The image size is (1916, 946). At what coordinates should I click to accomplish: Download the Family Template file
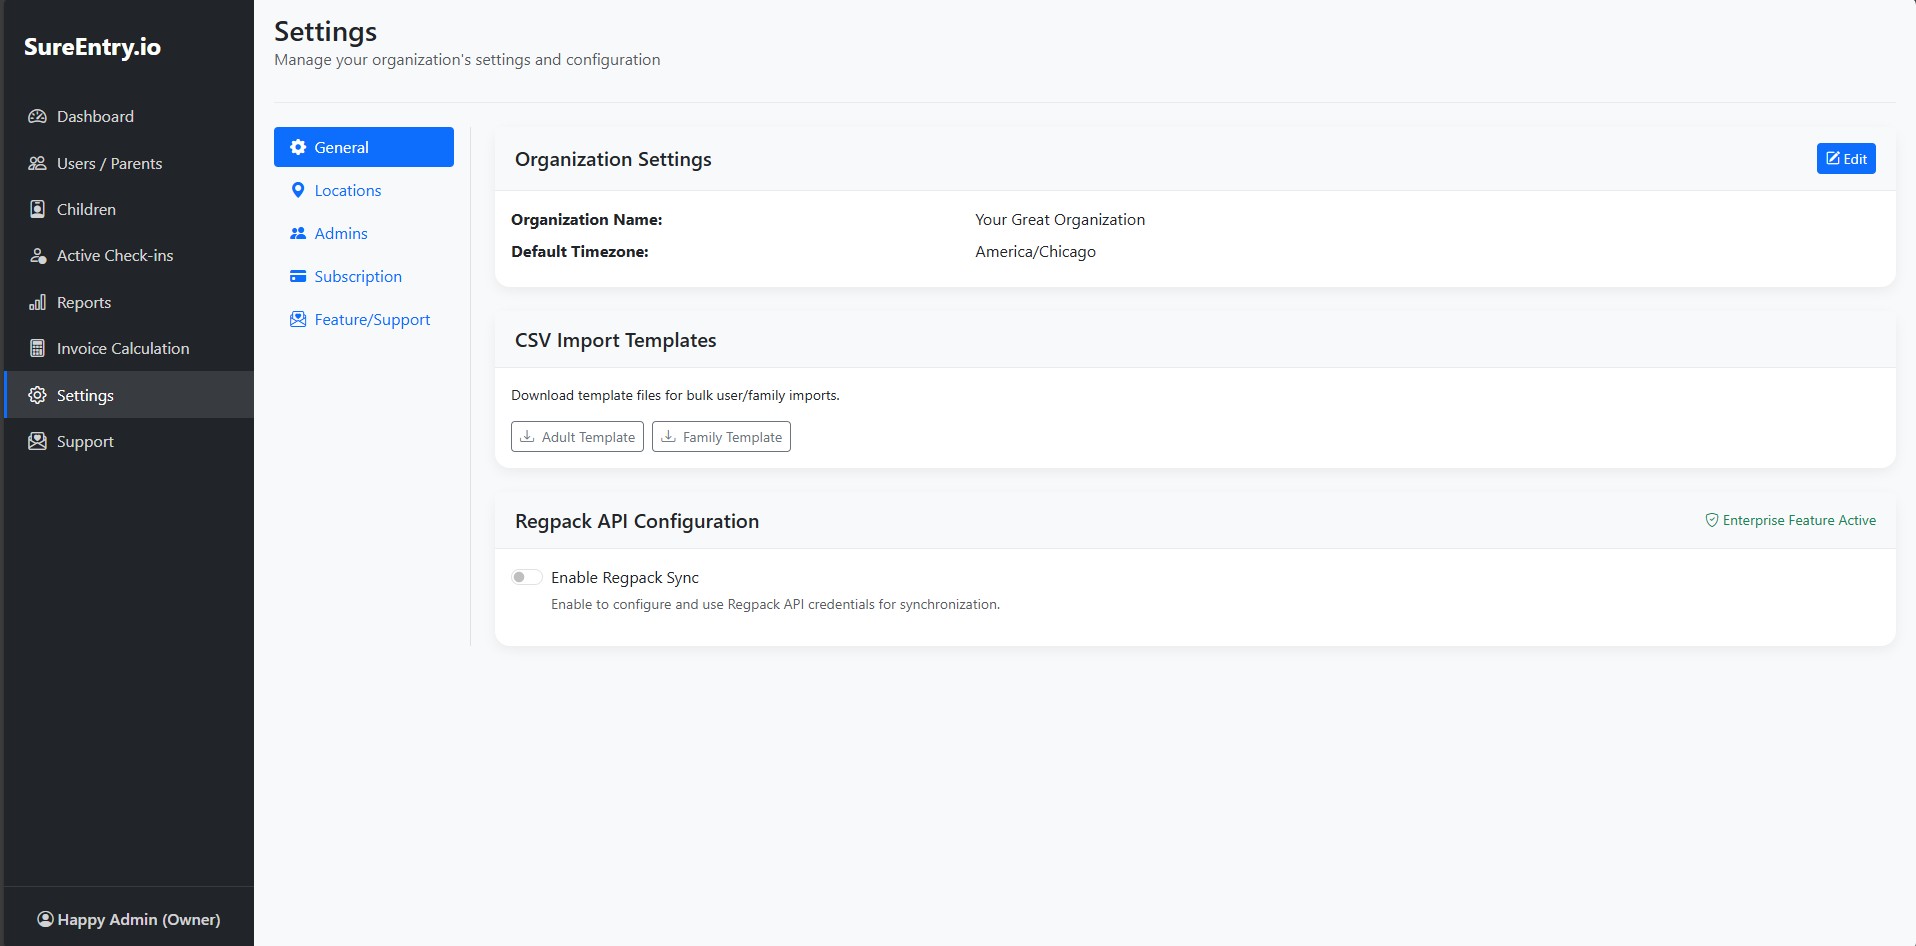(x=721, y=436)
